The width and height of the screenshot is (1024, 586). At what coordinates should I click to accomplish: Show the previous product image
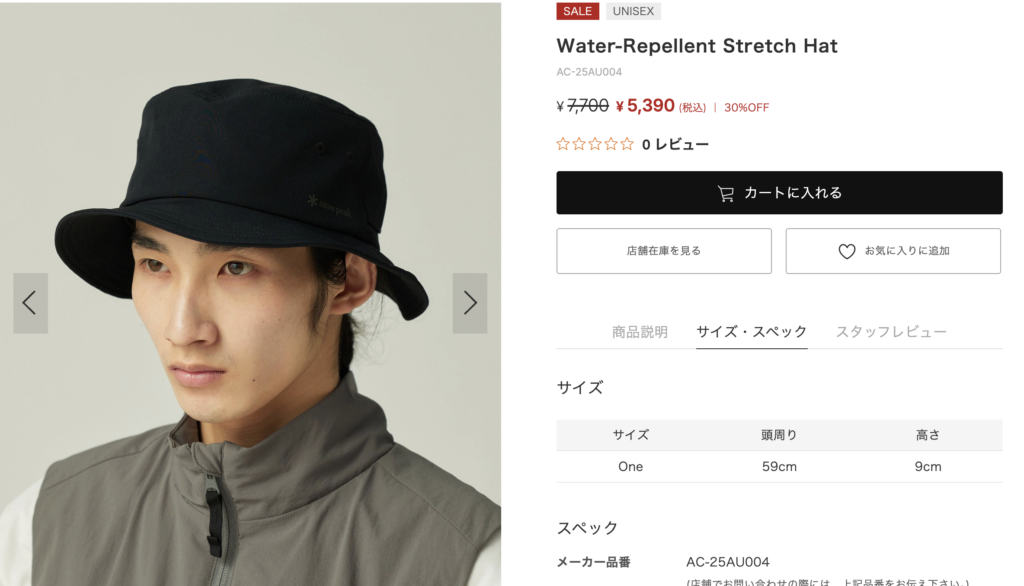30,303
